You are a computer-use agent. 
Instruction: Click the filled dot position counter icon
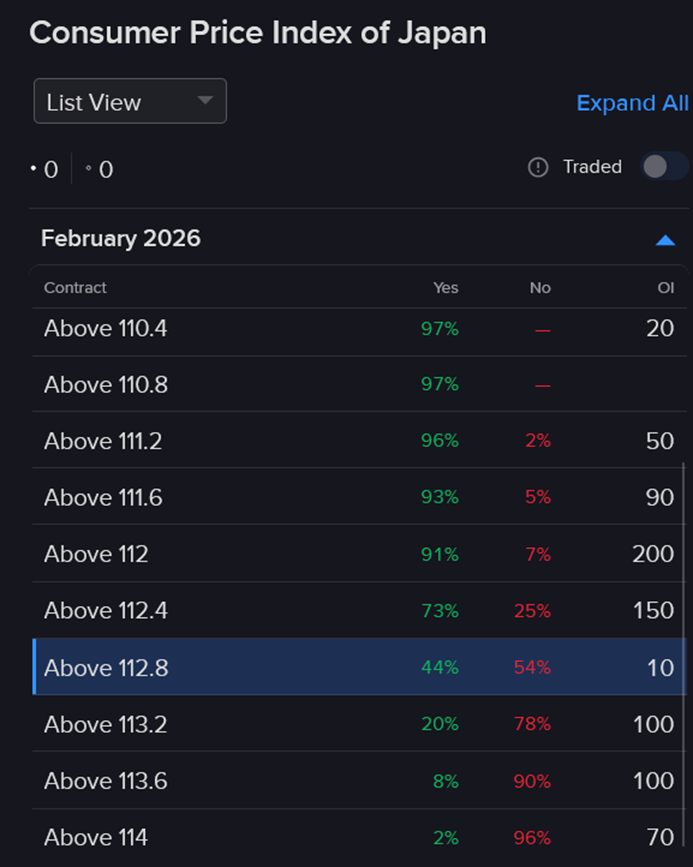[x=34, y=169]
